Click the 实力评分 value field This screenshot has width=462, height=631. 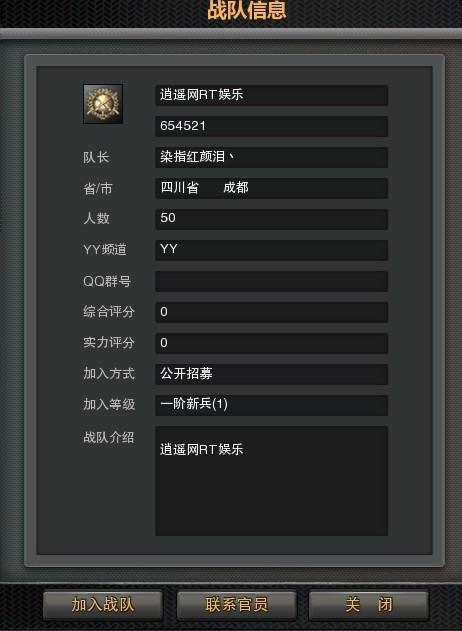tap(272, 343)
